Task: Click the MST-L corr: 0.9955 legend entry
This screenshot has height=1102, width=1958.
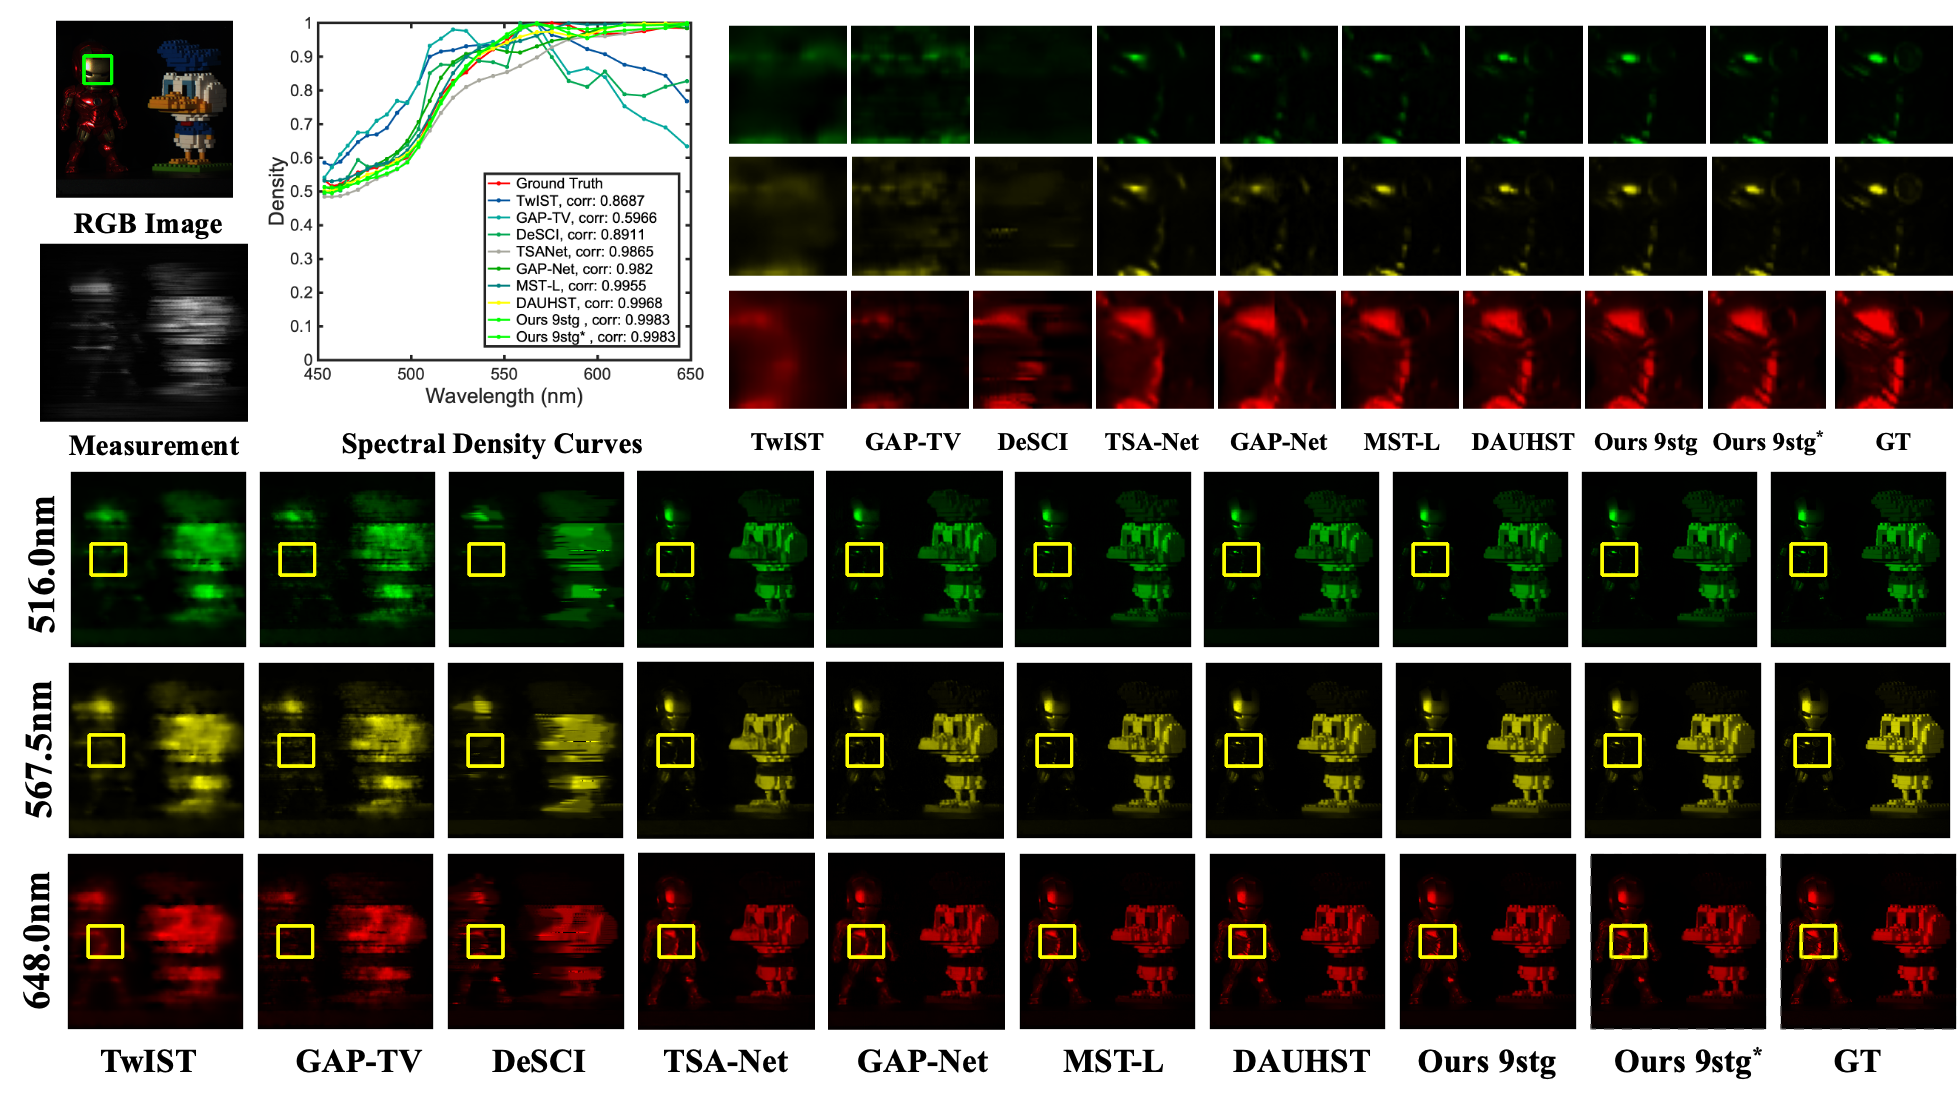Action: pyautogui.click(x=580, y=285)
